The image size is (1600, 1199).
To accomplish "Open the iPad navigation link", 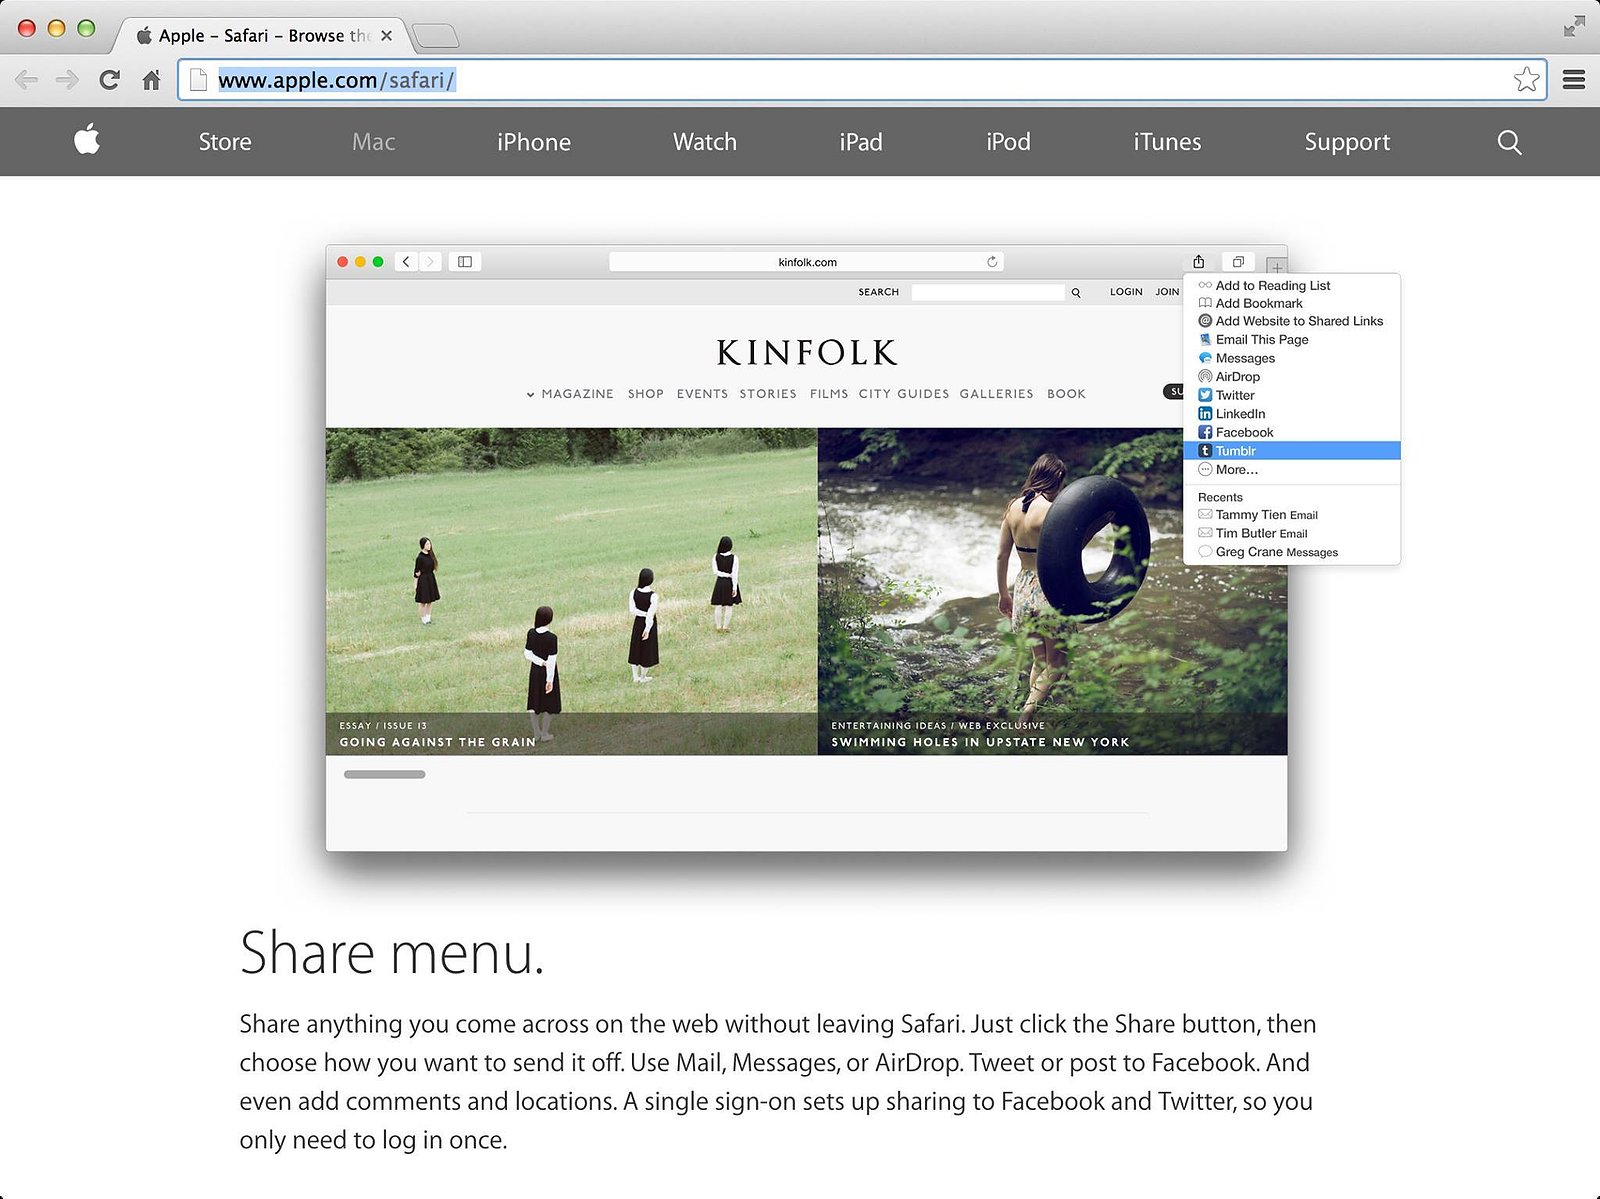I will tap(861, 142).
